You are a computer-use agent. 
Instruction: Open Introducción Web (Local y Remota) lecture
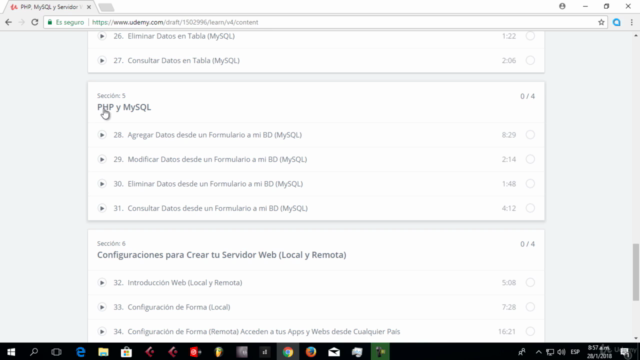click(x=185, y=283)
